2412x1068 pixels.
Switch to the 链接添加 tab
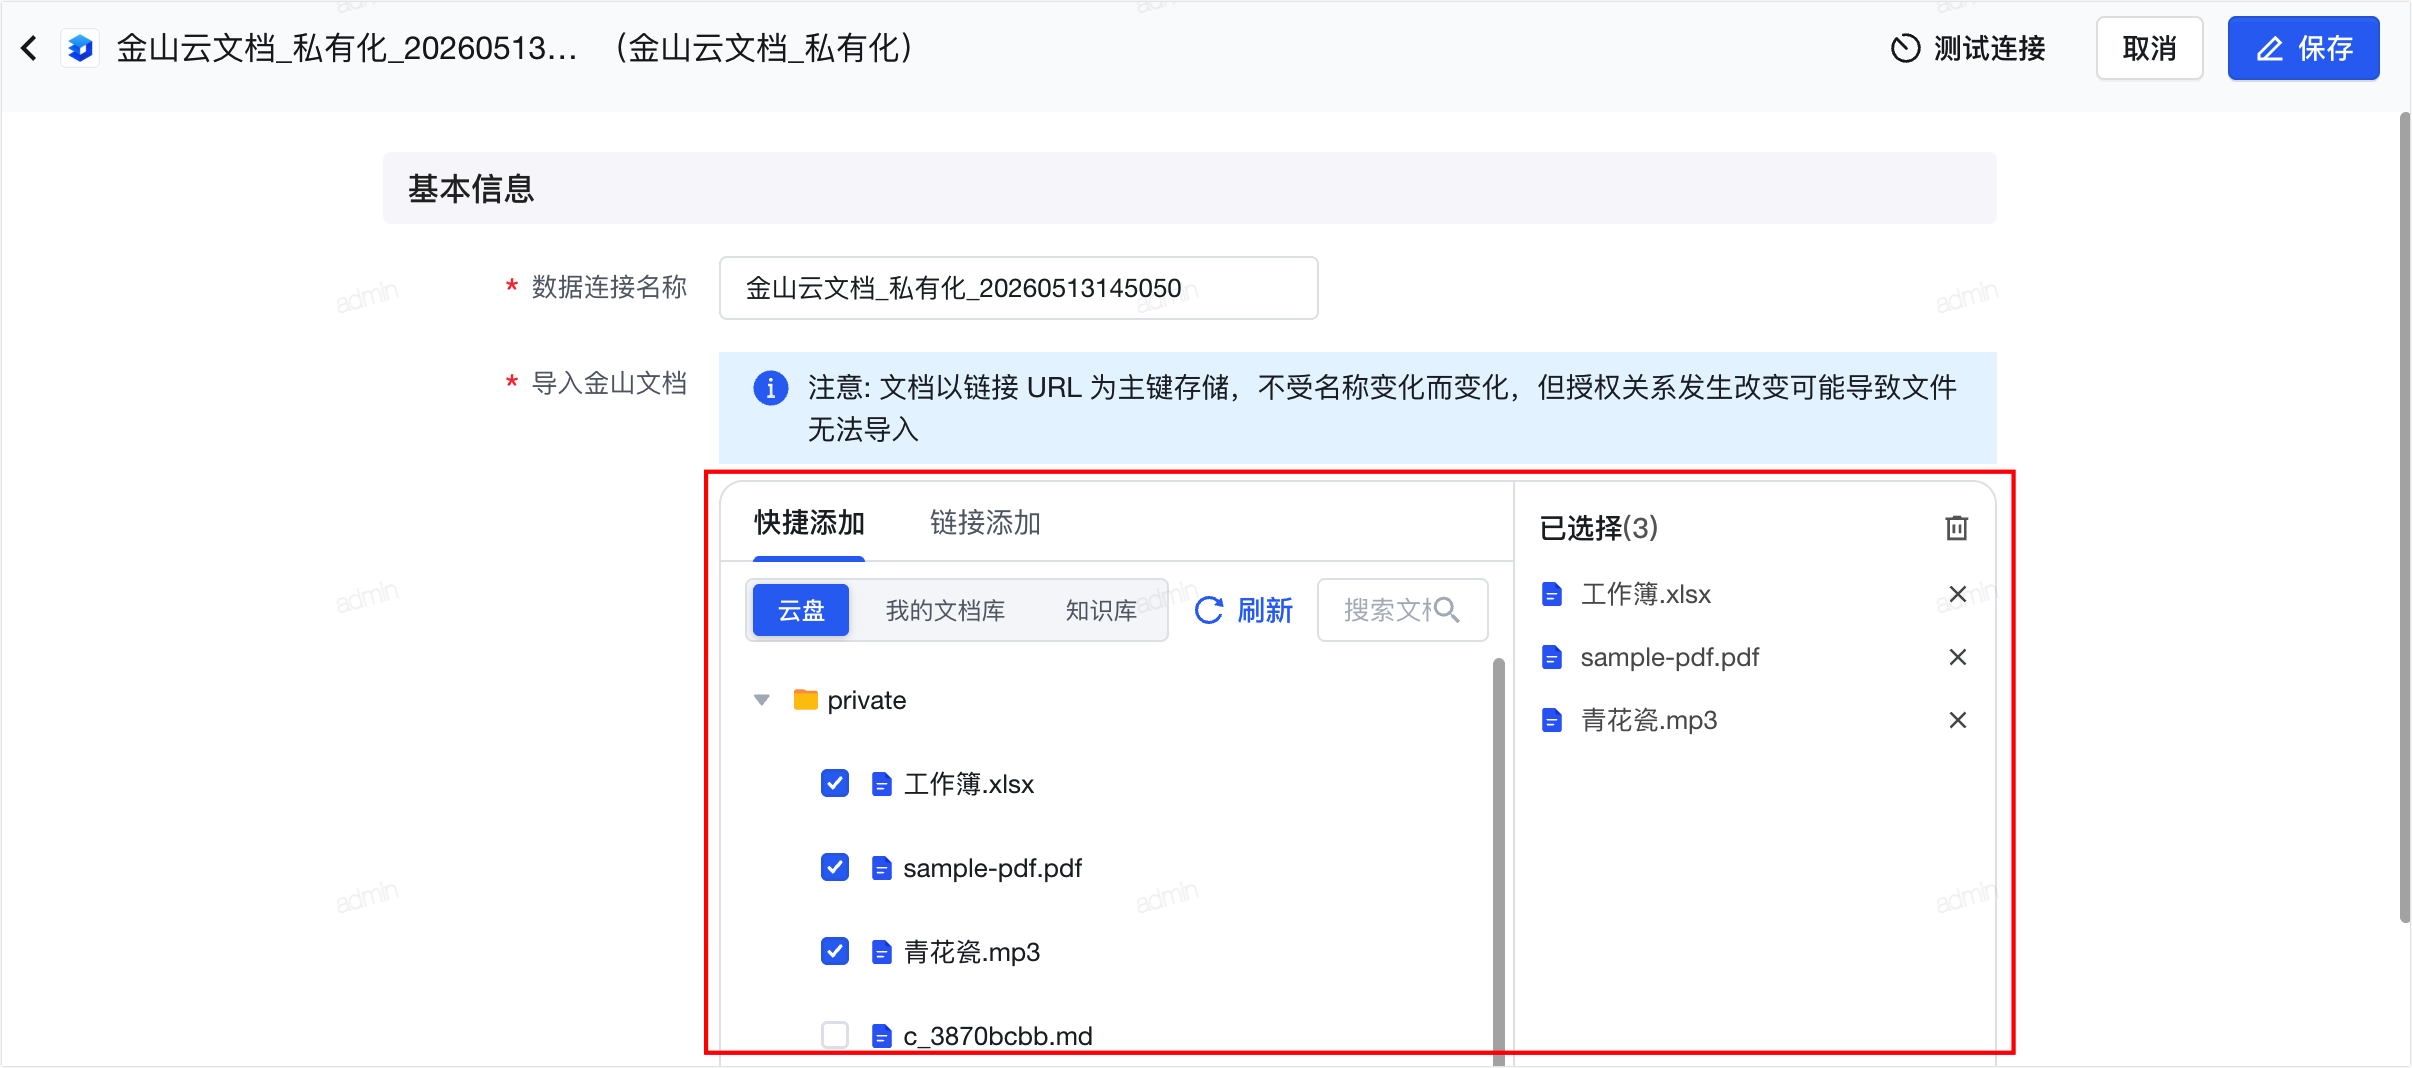tap(985, 522)
